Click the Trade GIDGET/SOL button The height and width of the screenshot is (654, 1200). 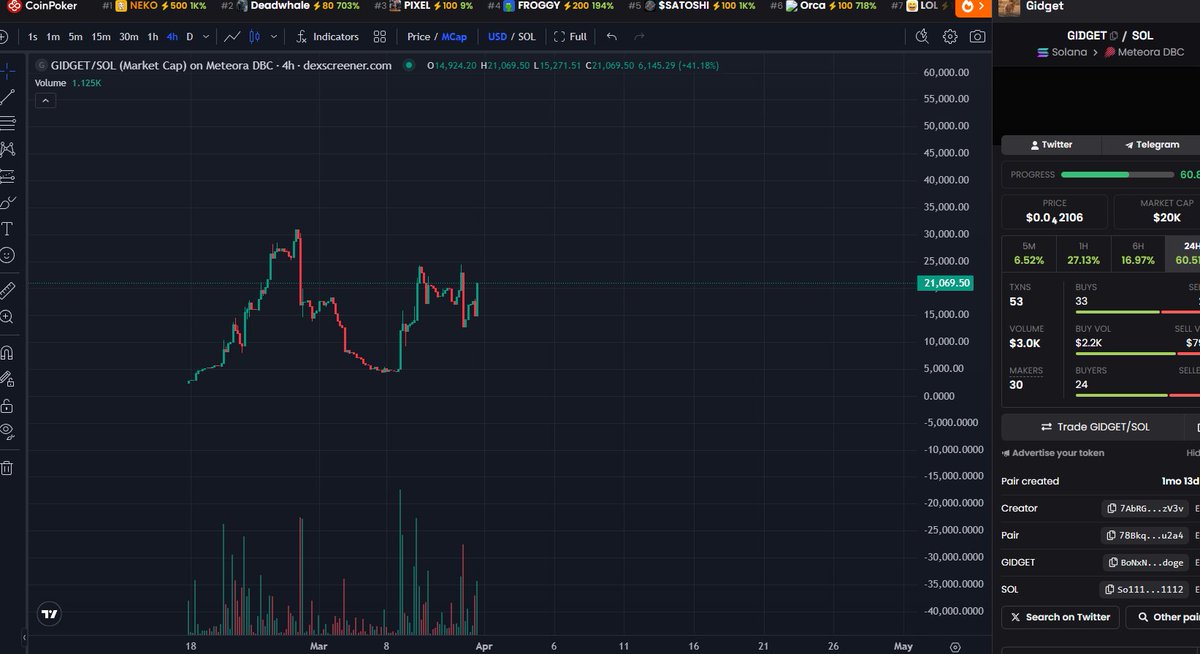(x=1097, y=426)
